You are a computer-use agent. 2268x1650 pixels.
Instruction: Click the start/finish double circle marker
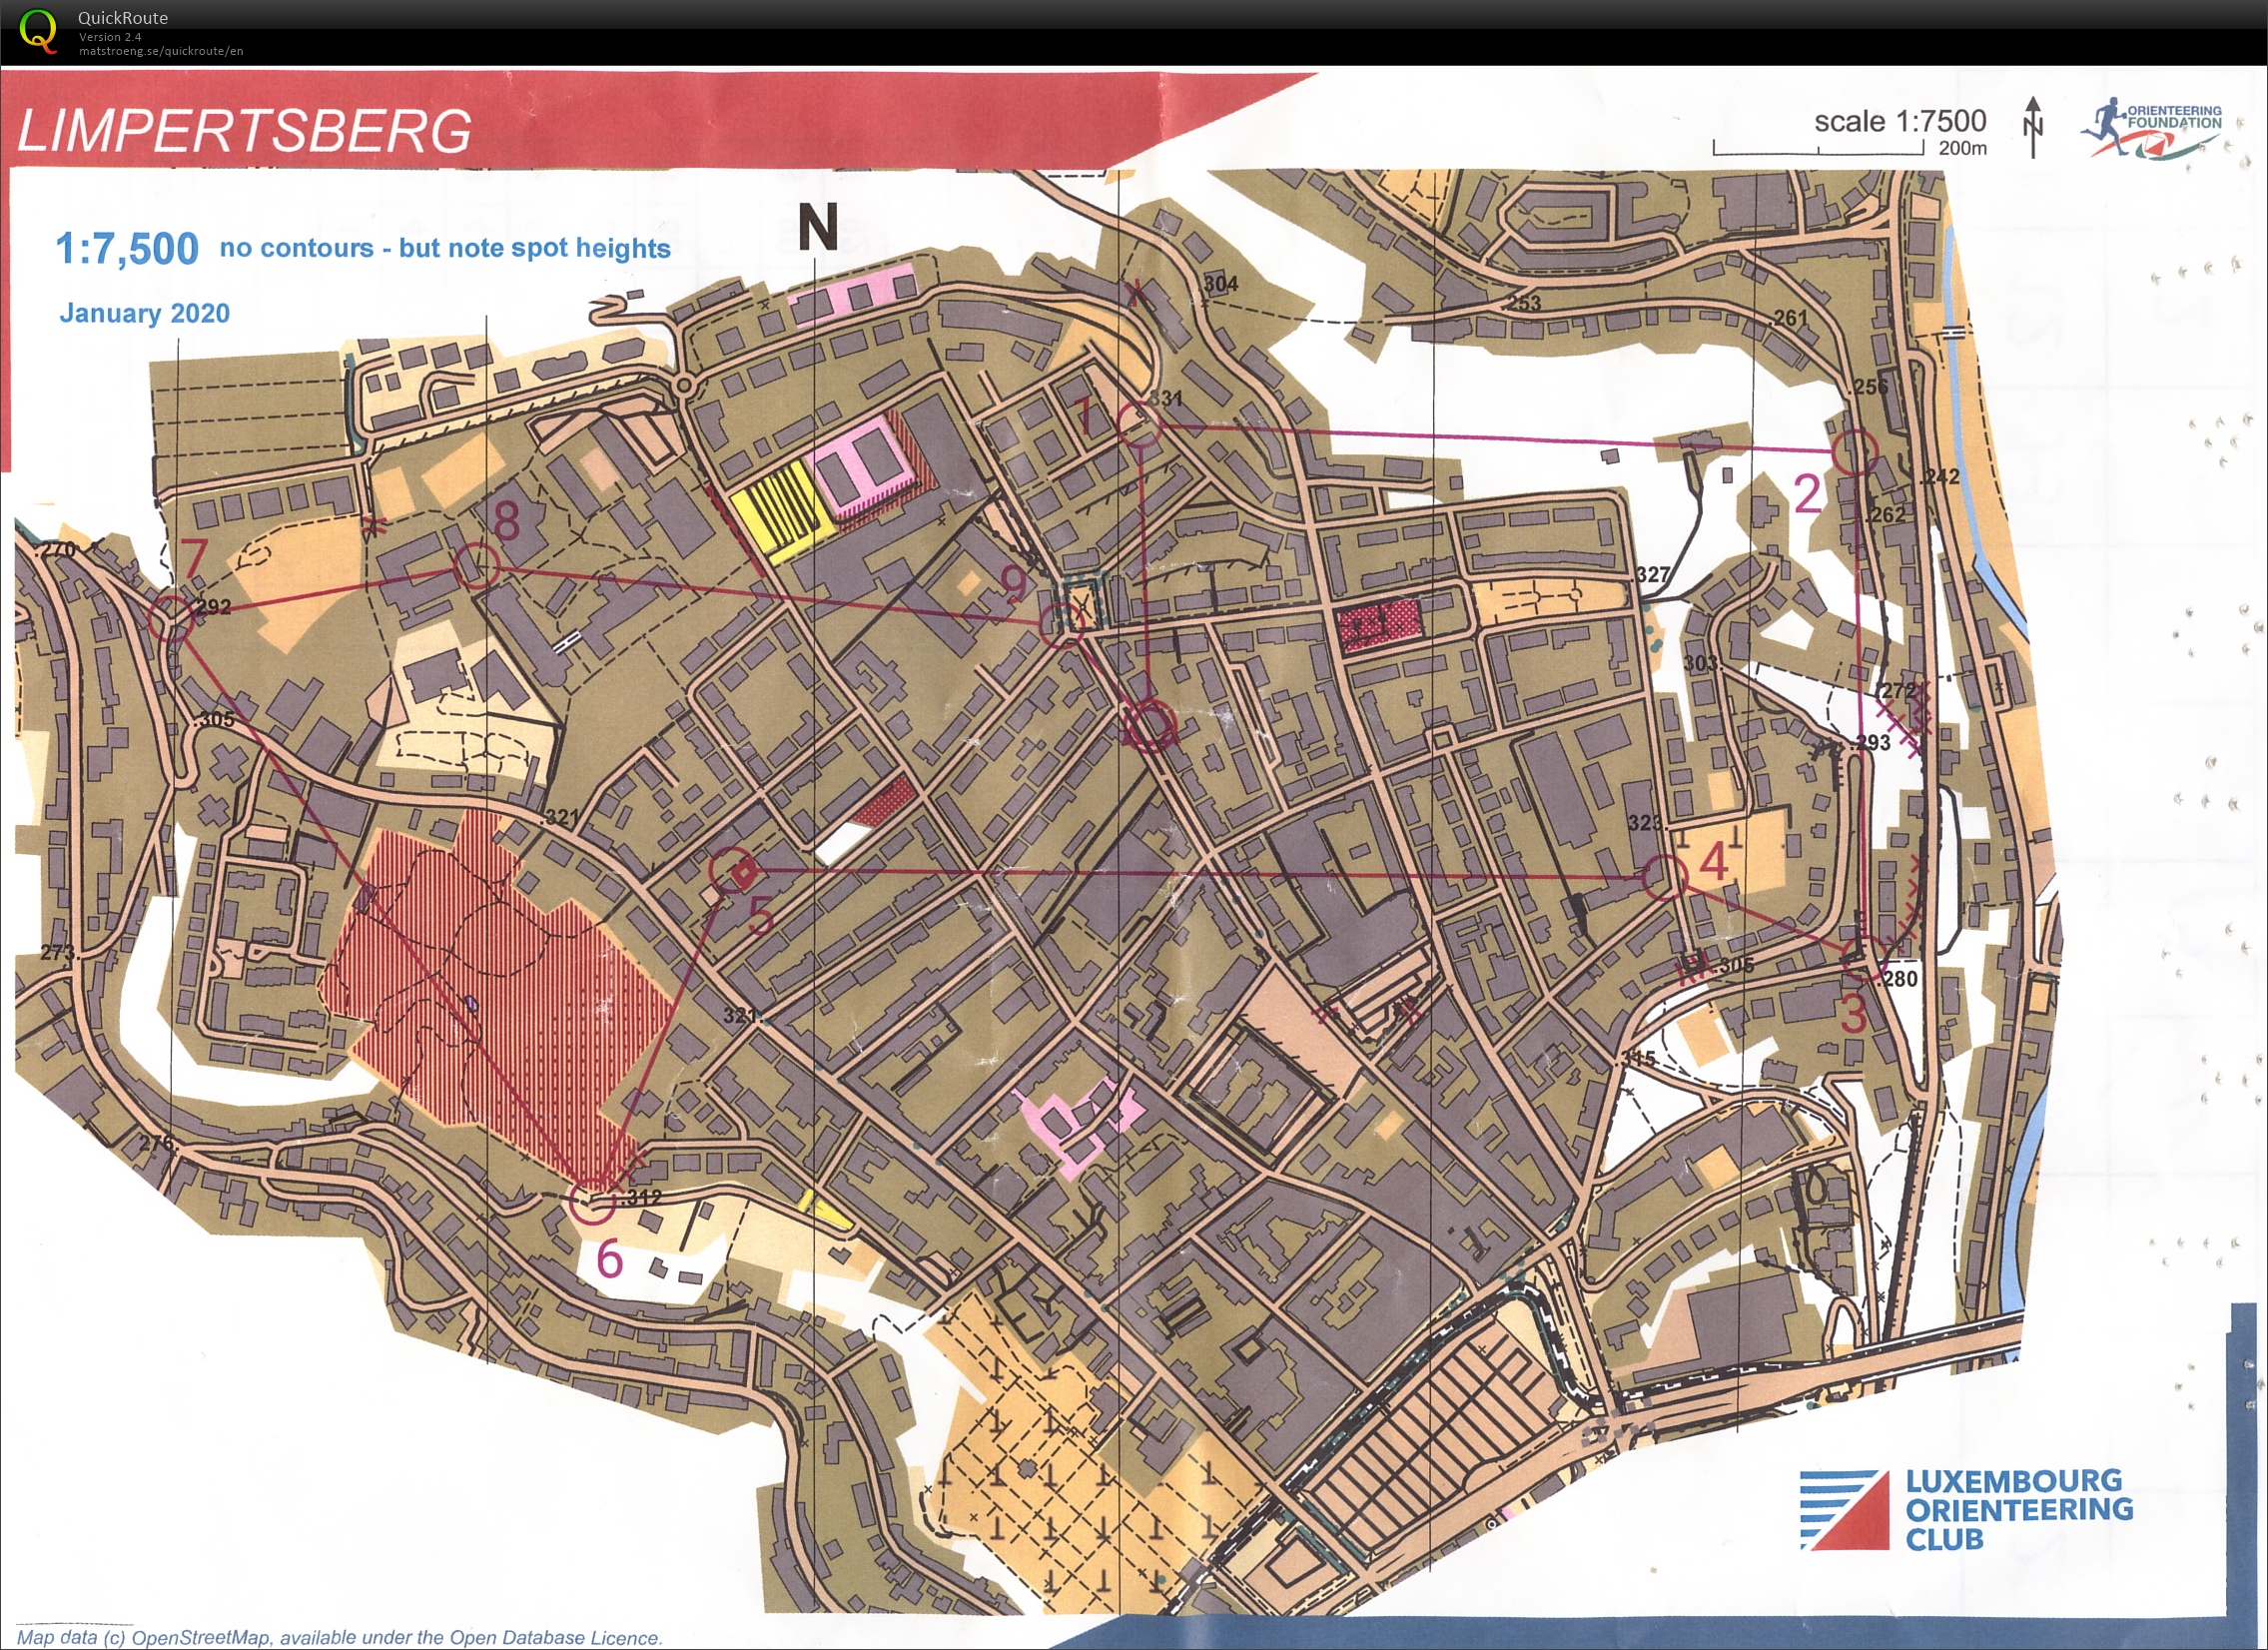click(x=1149, y=725)
